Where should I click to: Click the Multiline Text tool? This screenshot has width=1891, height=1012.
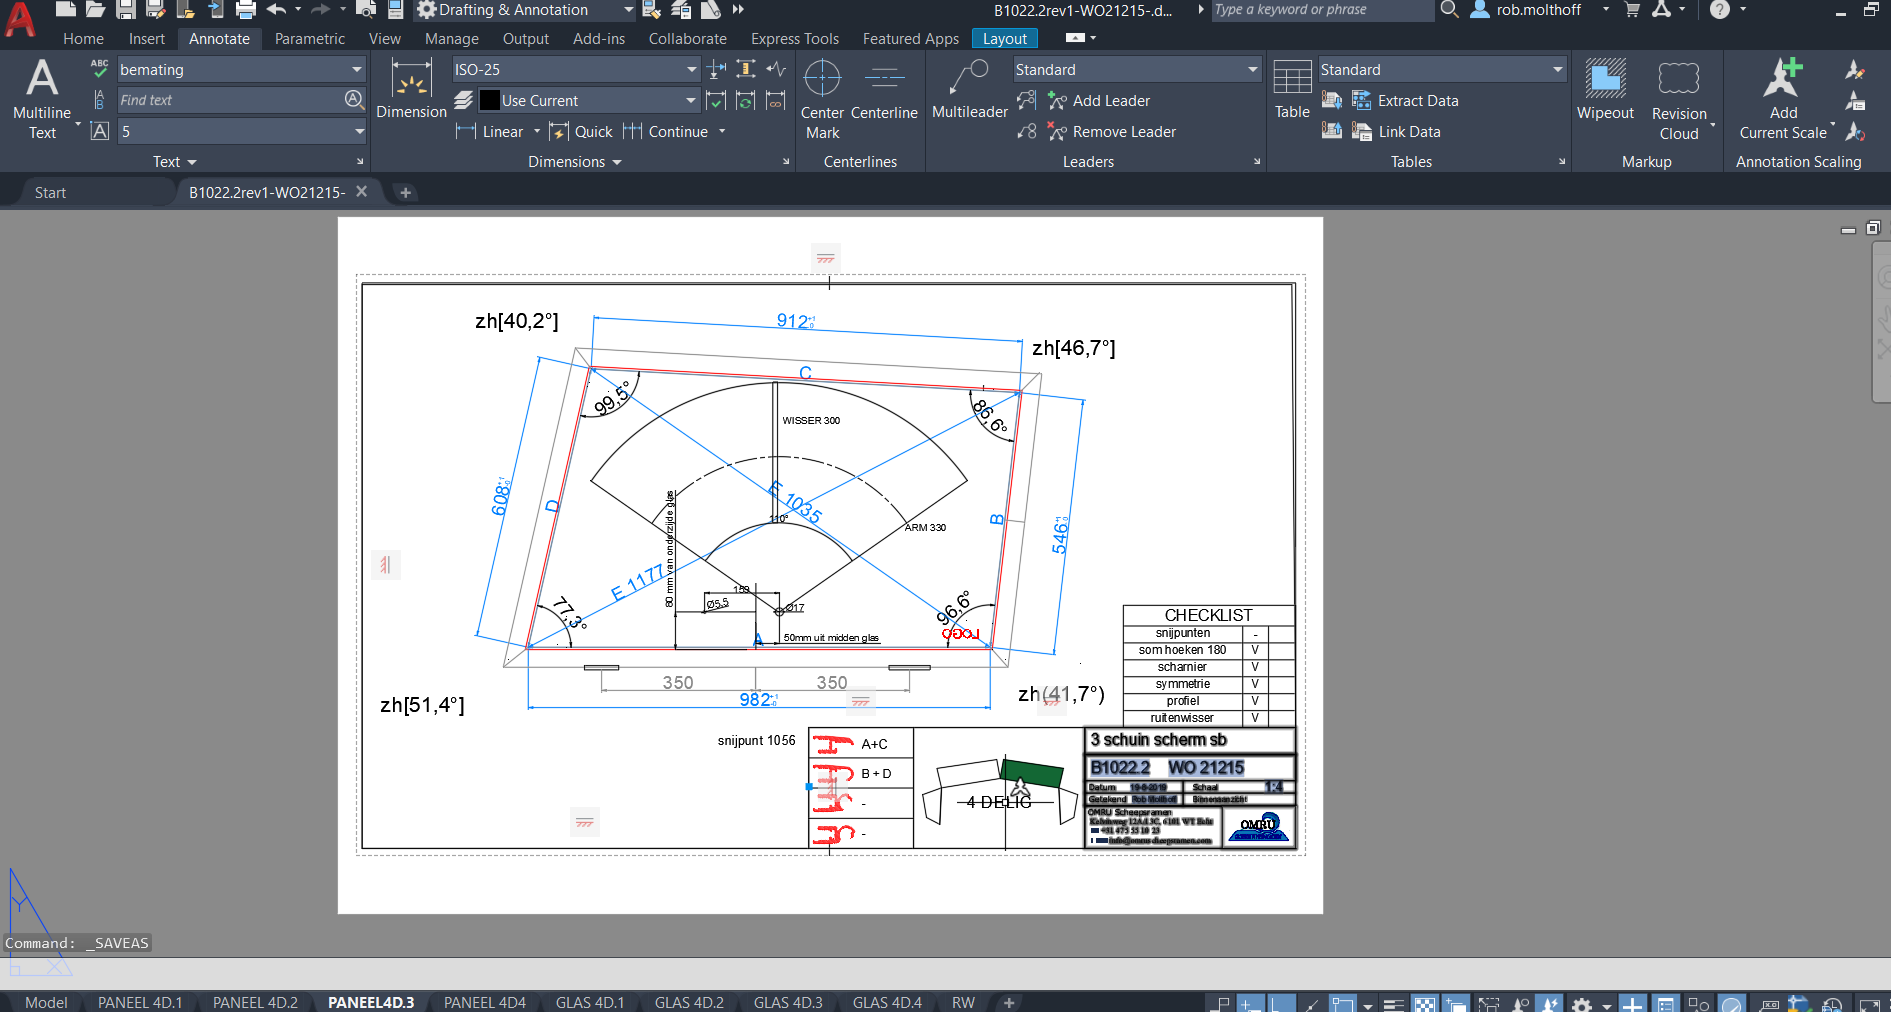tap(42, 100)
